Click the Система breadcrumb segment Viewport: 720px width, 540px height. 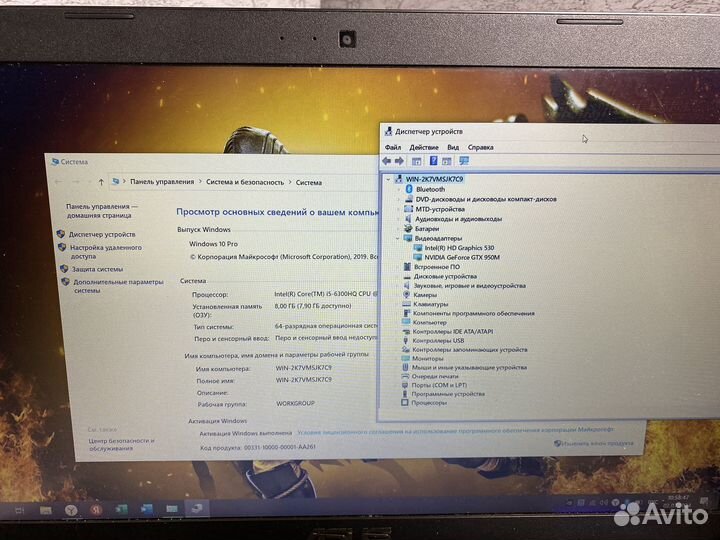pos(309,183)
